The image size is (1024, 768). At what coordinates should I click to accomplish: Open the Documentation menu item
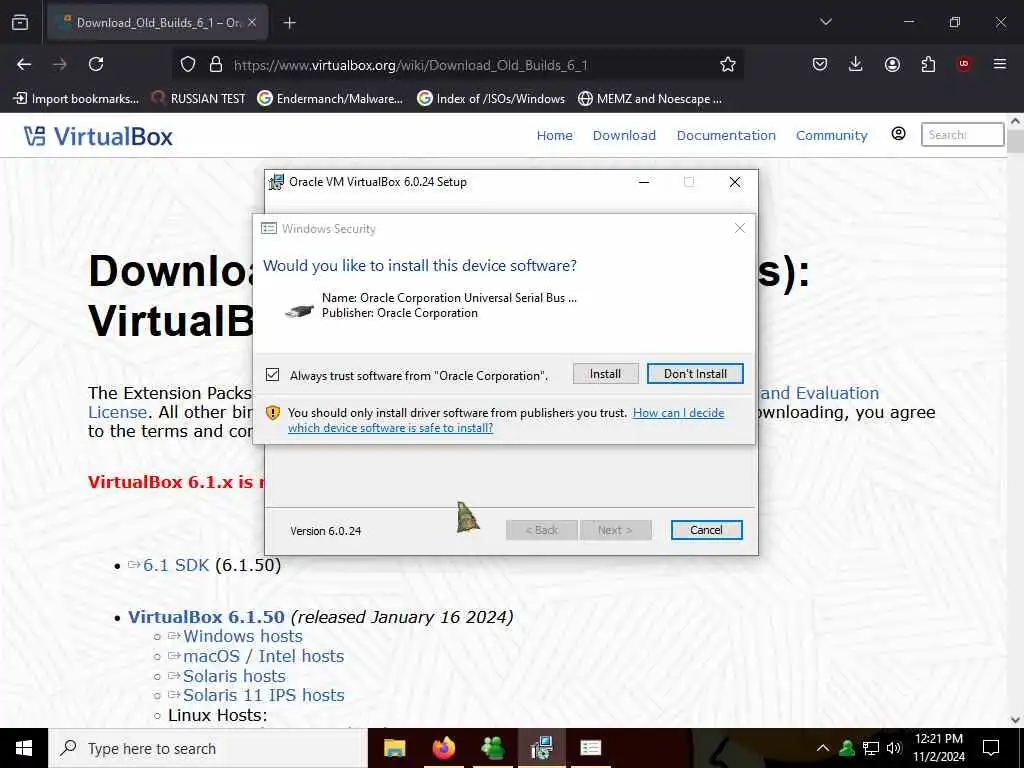click(726, 135)
